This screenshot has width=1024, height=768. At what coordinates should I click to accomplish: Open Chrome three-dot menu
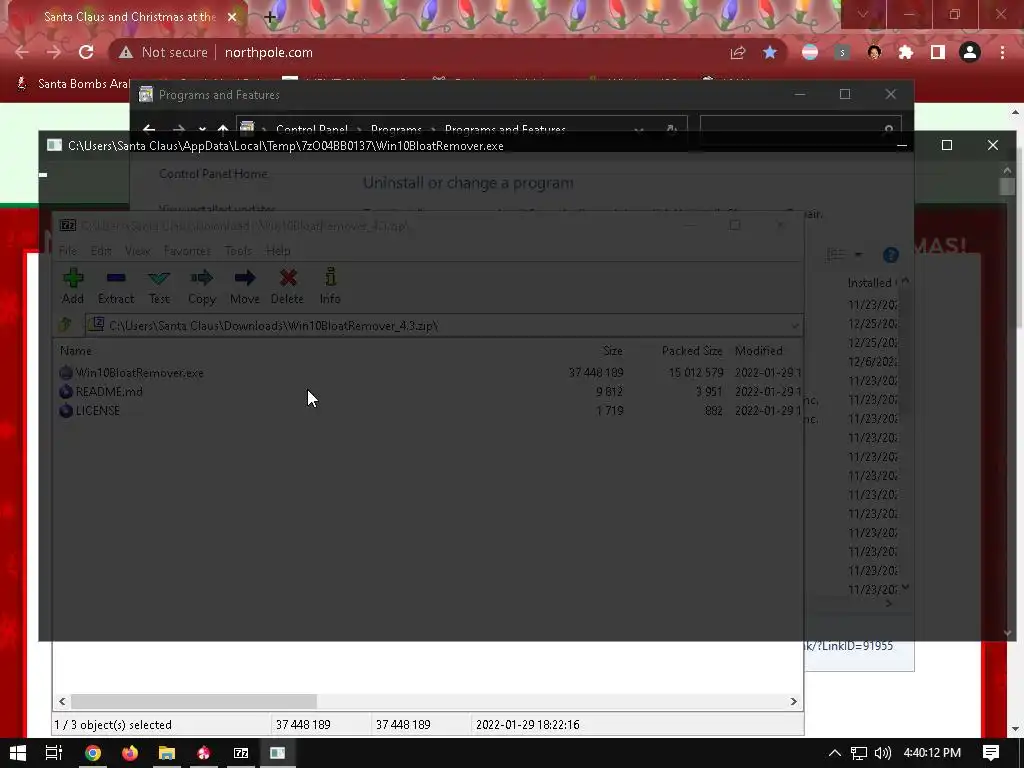(1002, 52)
